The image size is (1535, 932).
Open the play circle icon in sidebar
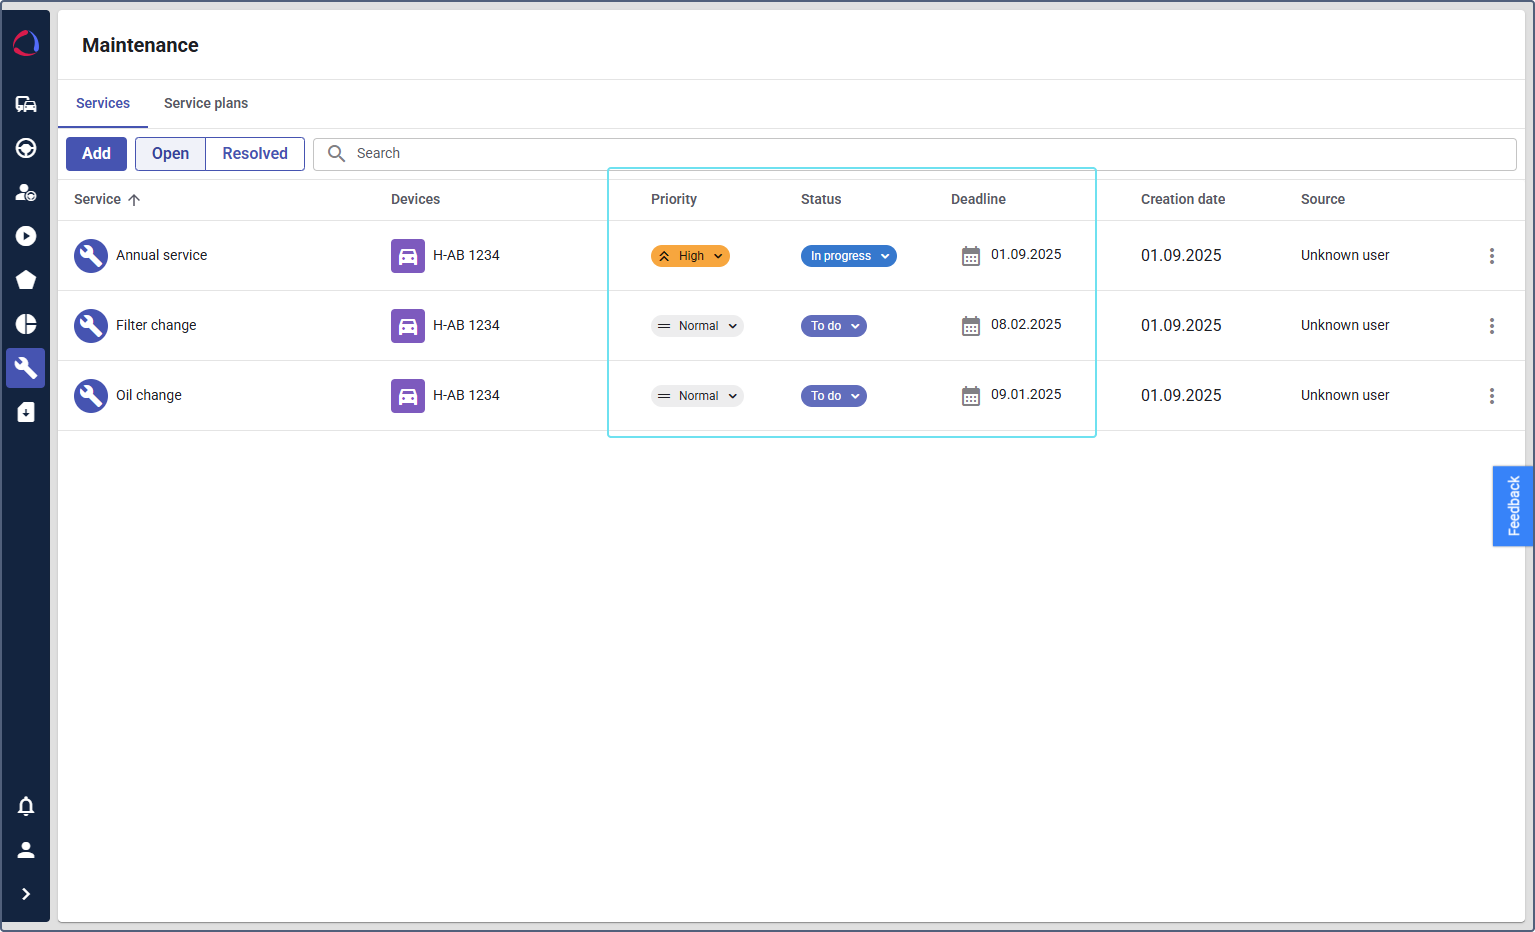[x=26, y=236]
